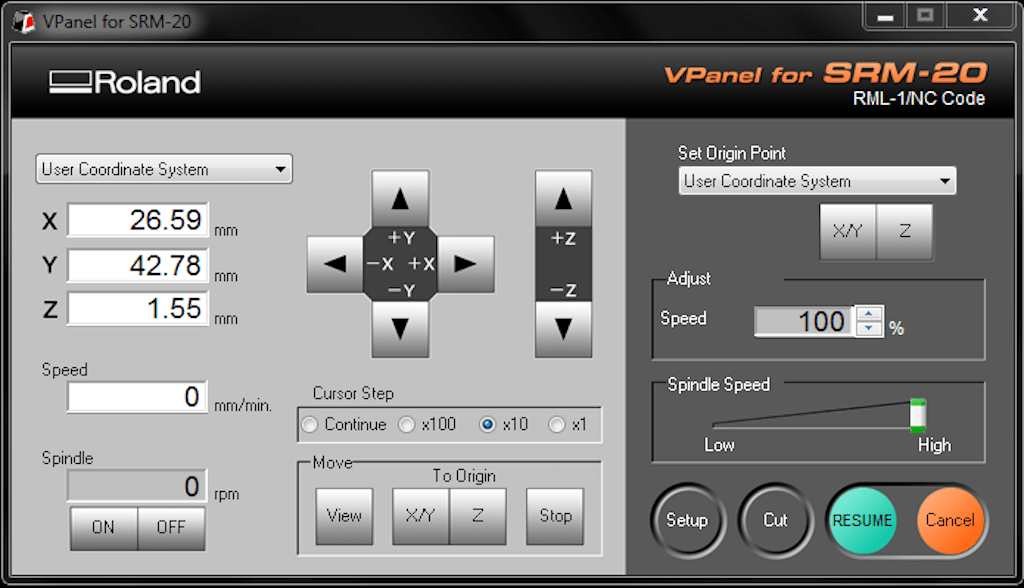The width and height of the screenshot is (1024, 588).
Task: Click the Z coordinate value field
Action: pos(138,308)
